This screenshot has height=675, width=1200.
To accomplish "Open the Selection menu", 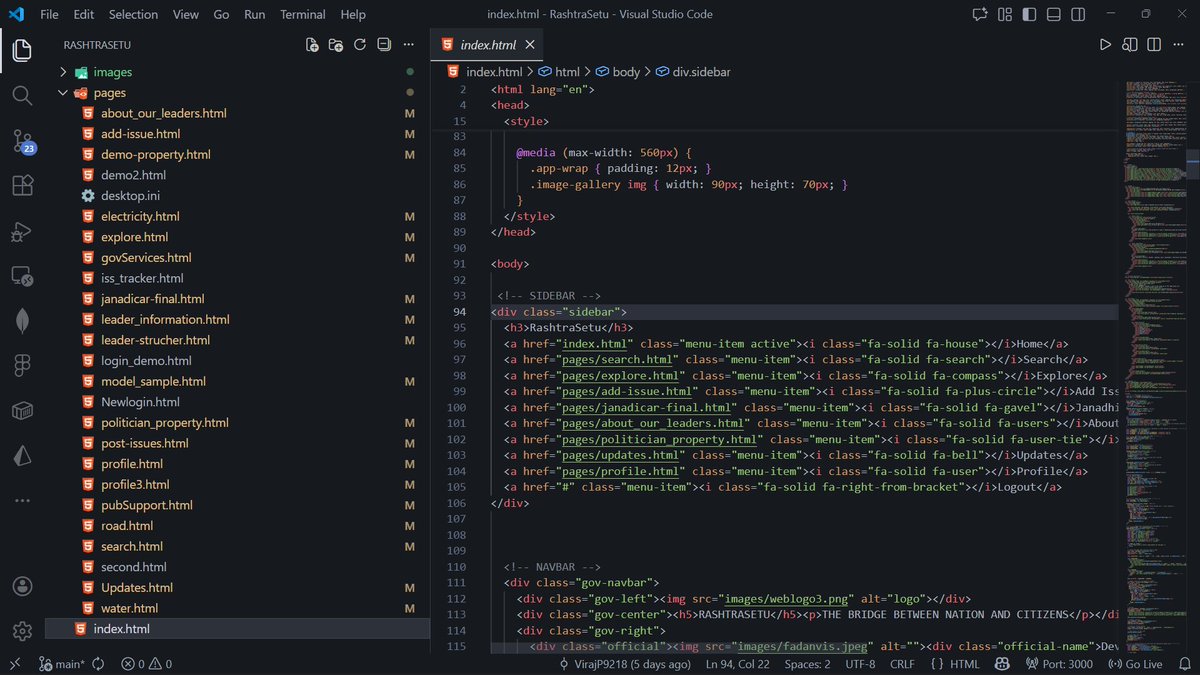I will [x=133, y=15].
